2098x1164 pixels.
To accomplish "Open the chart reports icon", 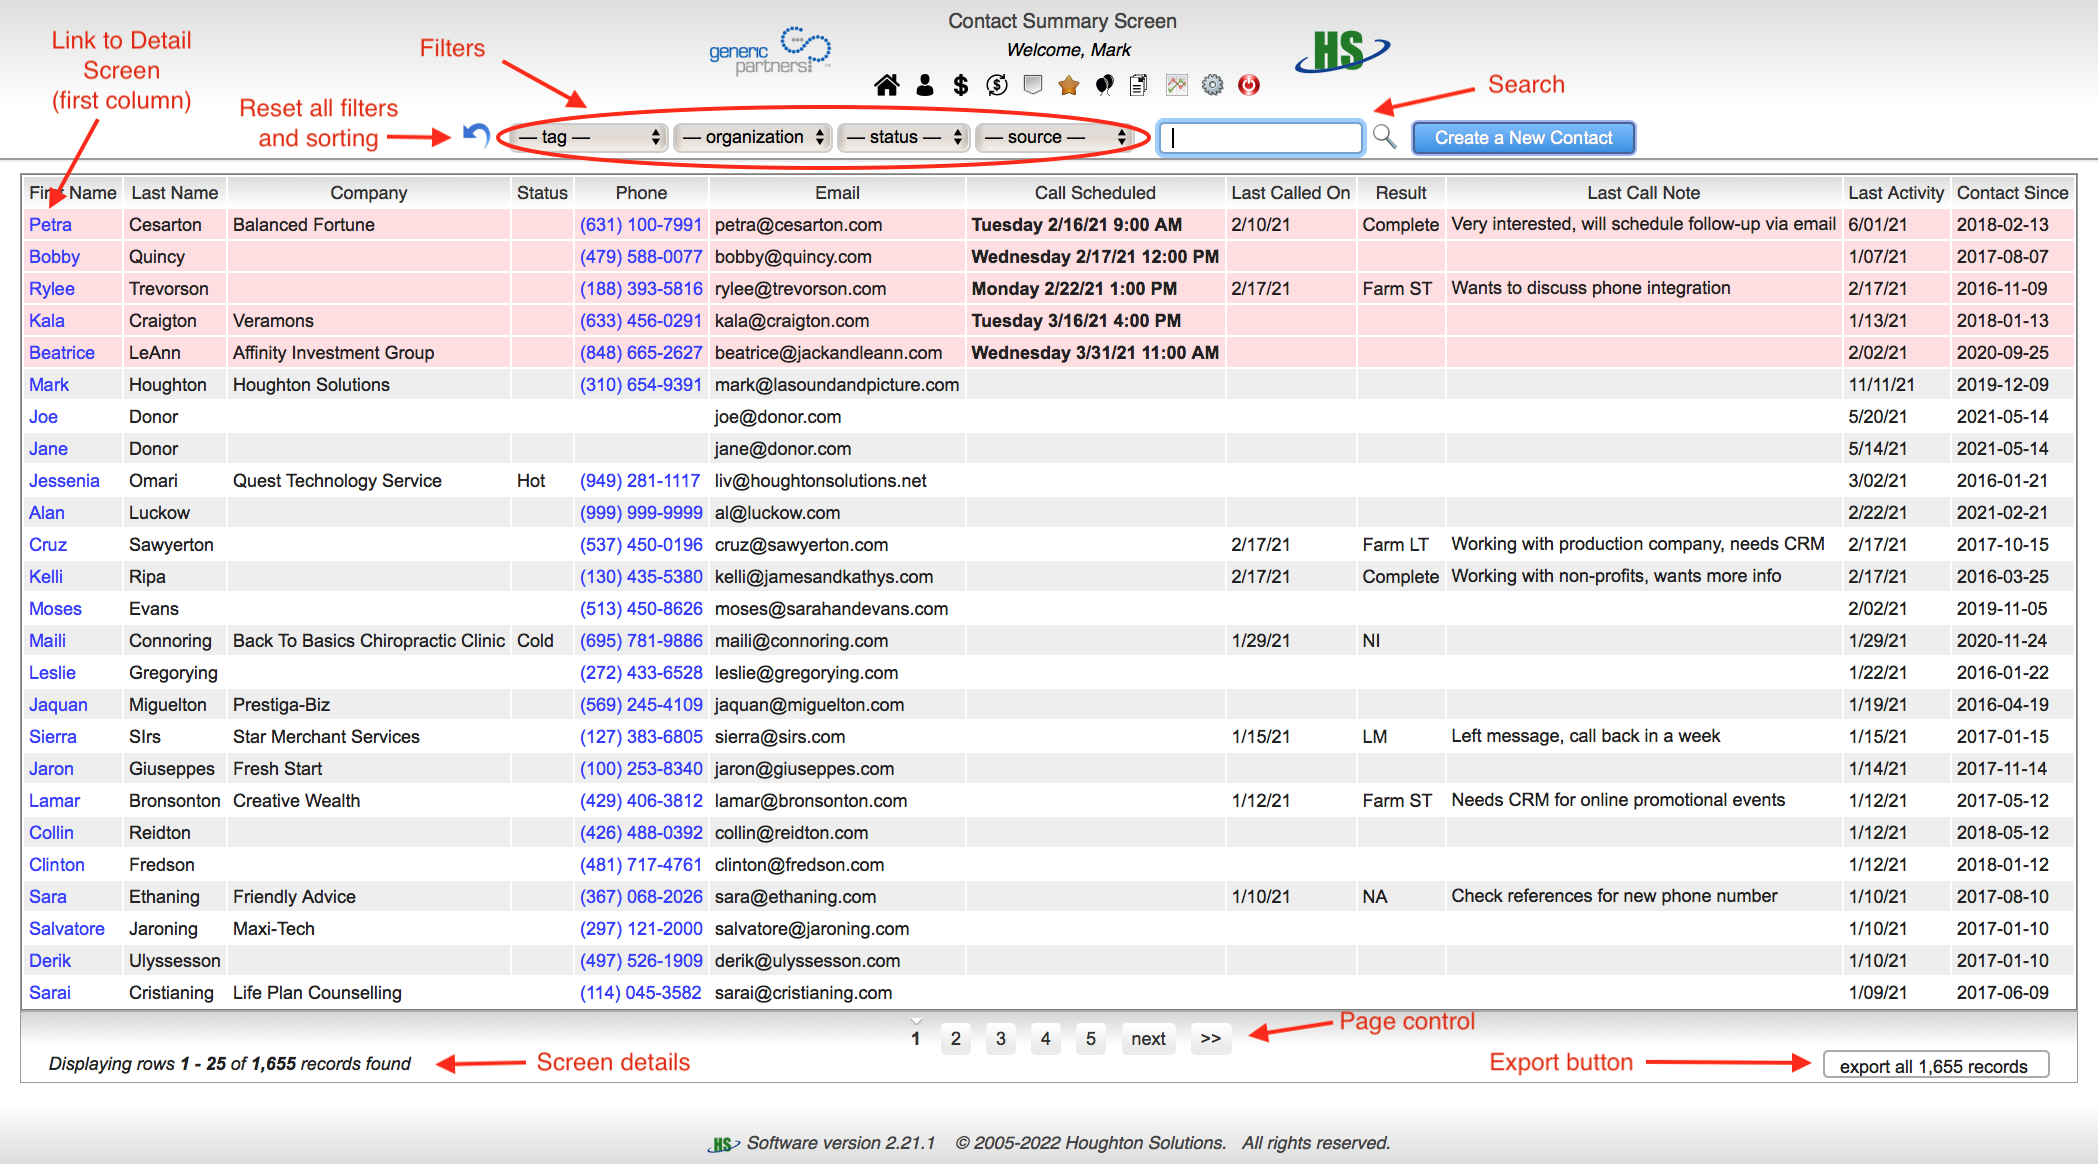I will [x=1176, y=85].
